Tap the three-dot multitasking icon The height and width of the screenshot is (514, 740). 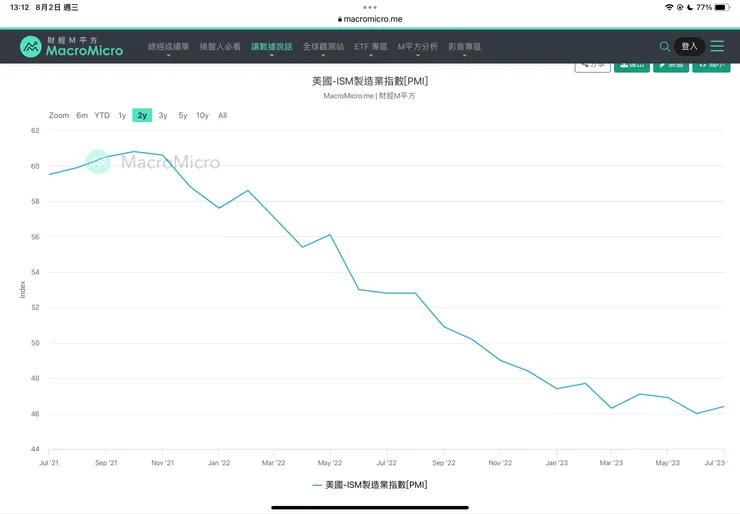click(x=370, y=7)
